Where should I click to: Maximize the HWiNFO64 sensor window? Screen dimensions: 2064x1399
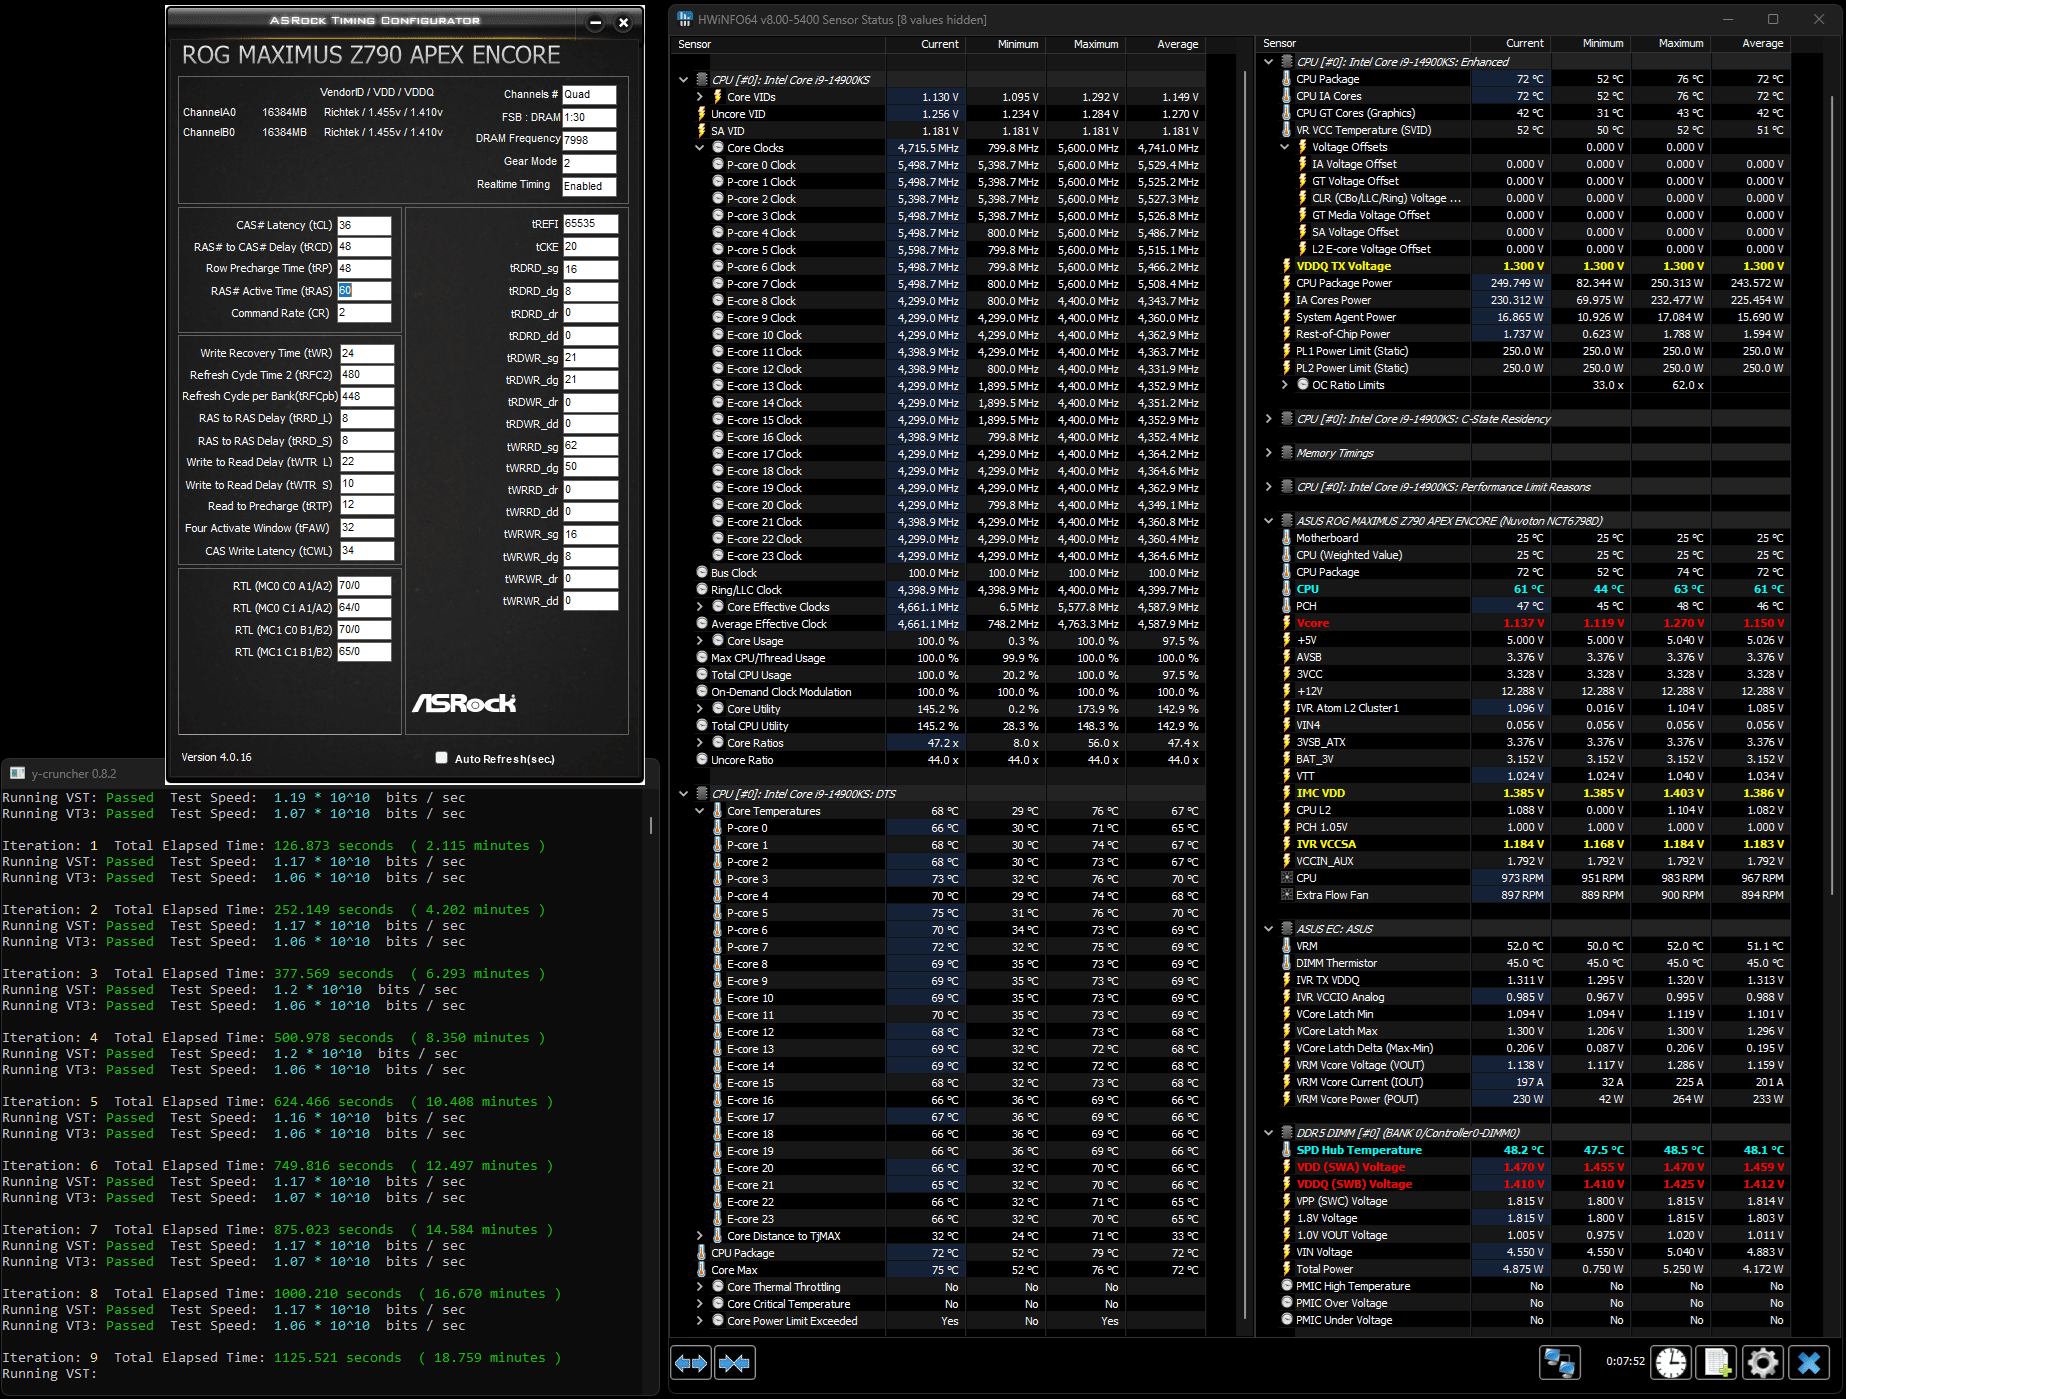[1773, 19]
